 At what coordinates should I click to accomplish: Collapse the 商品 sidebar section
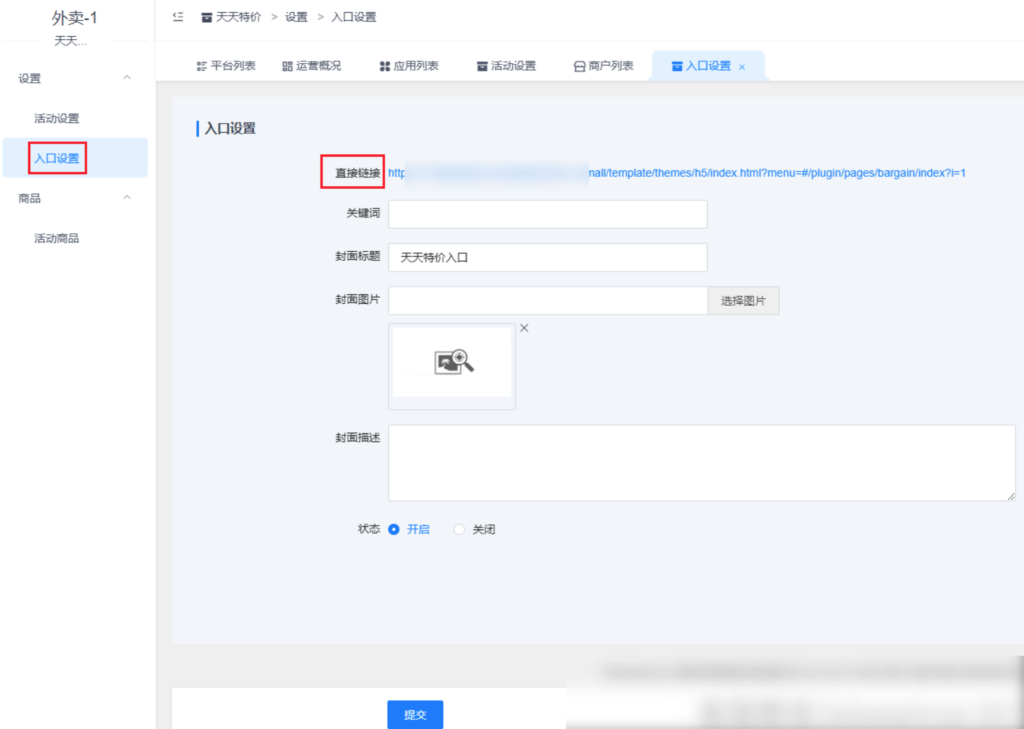(127, 197)
